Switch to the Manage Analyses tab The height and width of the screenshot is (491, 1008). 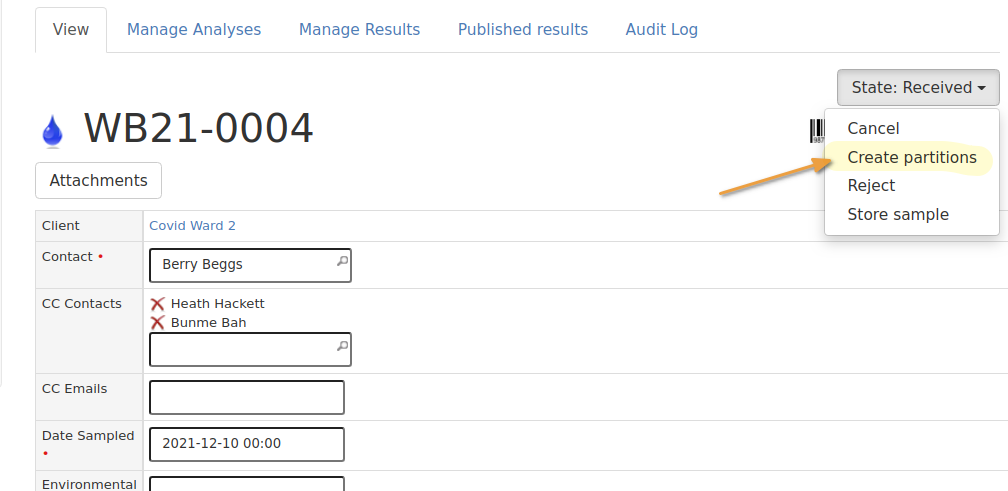click(194, 30)
